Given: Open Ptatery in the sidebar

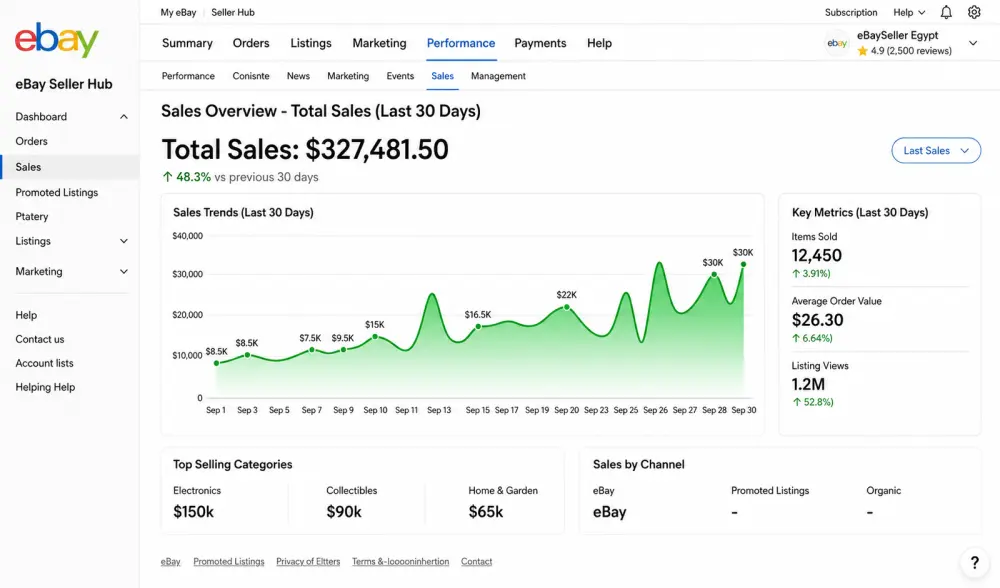Looking at the screenshot, I should click(32, 216).
